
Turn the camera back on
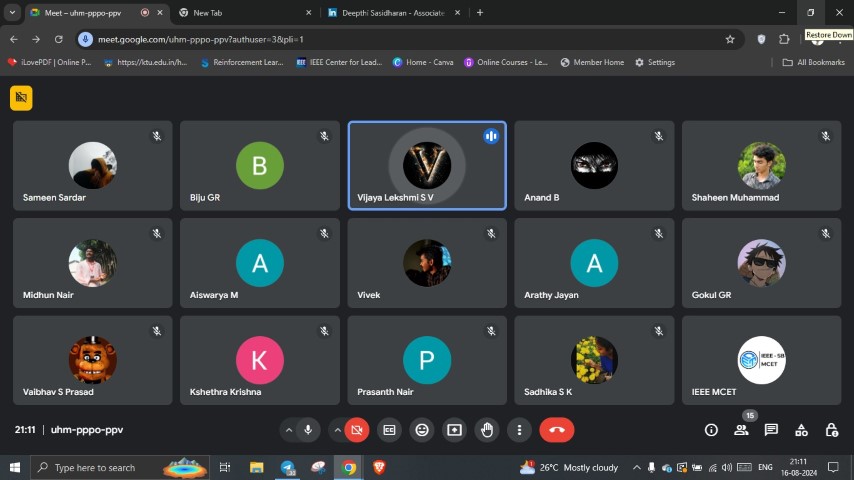click(356, 430)
